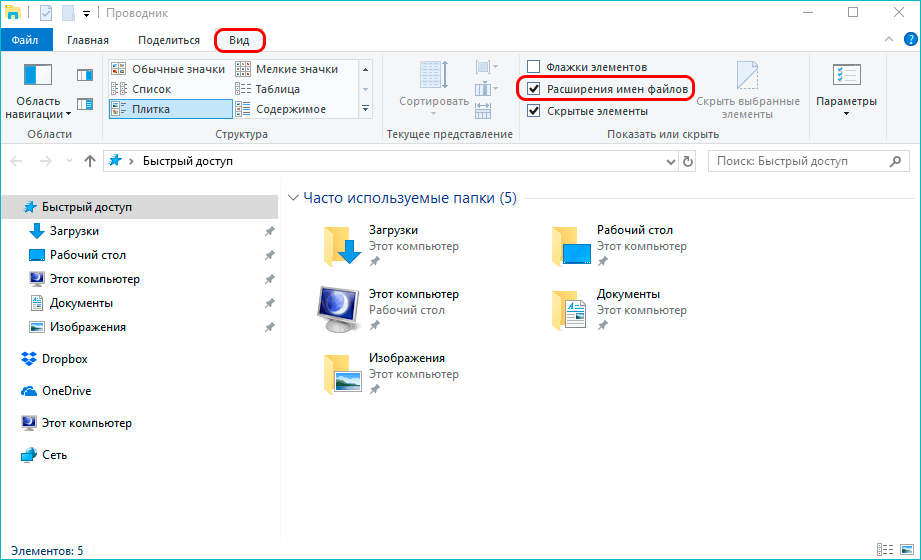Open the blue Help icon

(x=910, y=39)
